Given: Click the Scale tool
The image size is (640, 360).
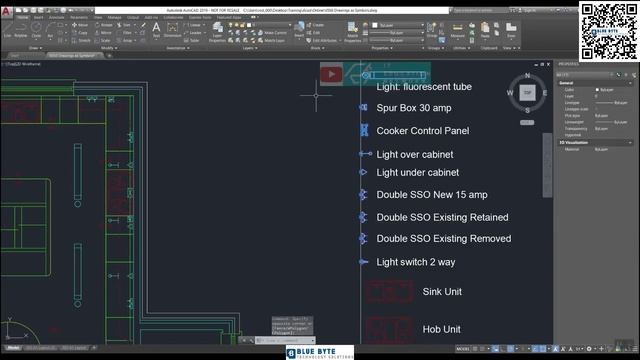Looking at the screenshot, I should 102,40.
